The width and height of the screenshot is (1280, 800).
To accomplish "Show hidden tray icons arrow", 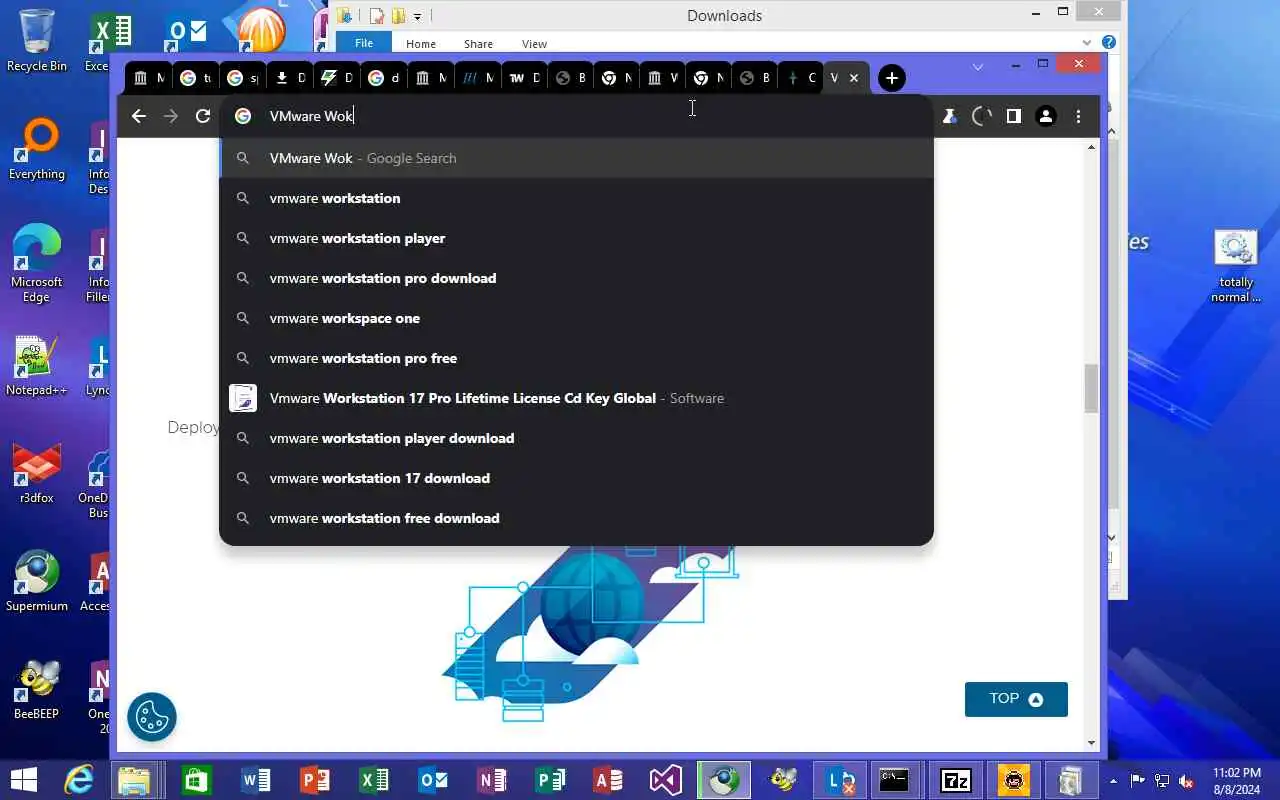I will [1114, 780].
